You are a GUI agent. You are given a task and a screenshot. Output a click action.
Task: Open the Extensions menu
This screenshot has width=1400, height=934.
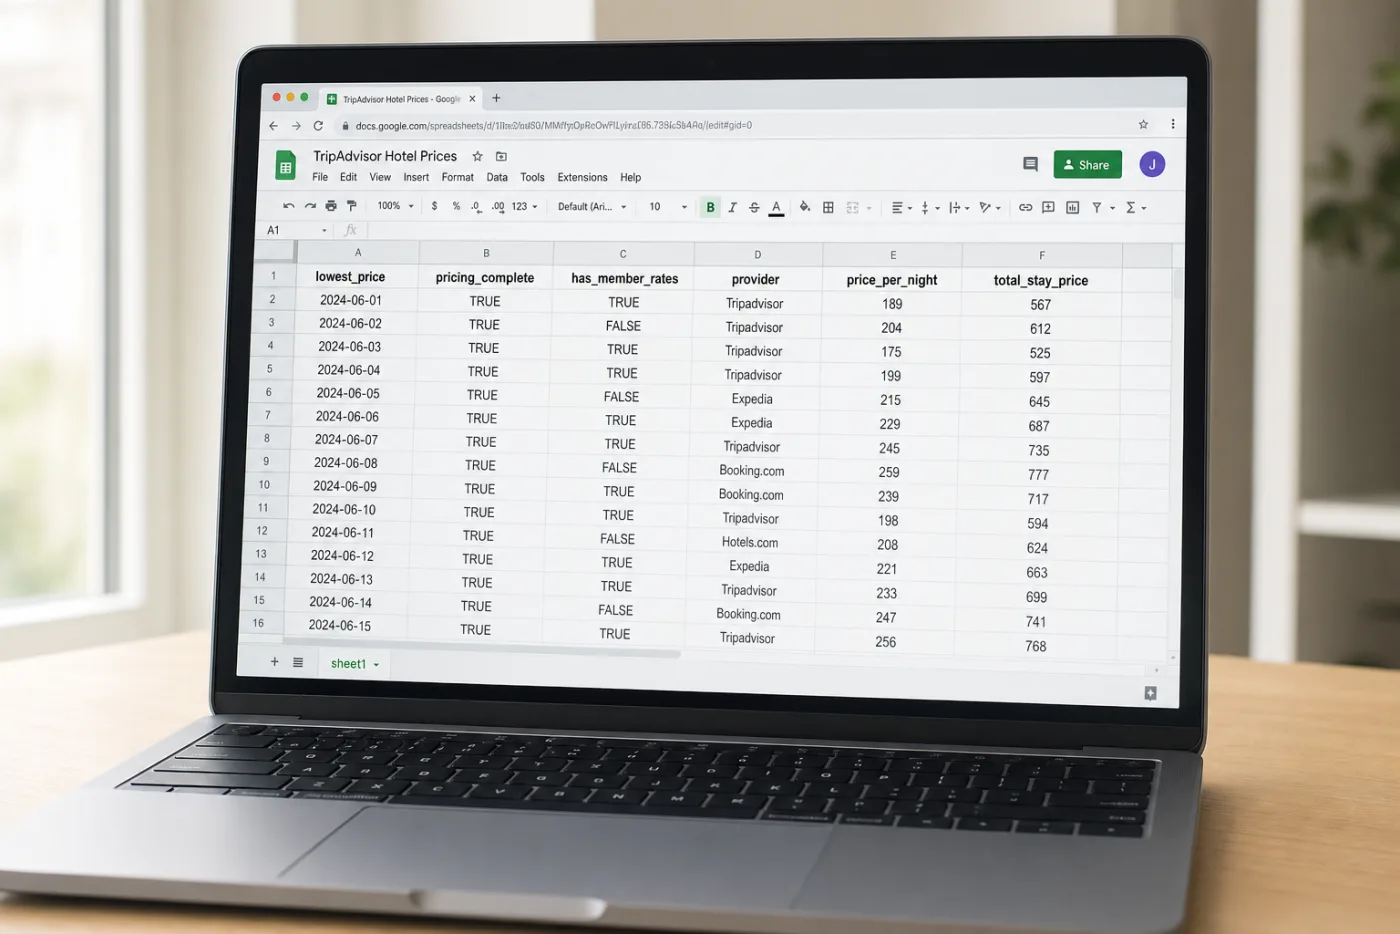coord(582,177)
